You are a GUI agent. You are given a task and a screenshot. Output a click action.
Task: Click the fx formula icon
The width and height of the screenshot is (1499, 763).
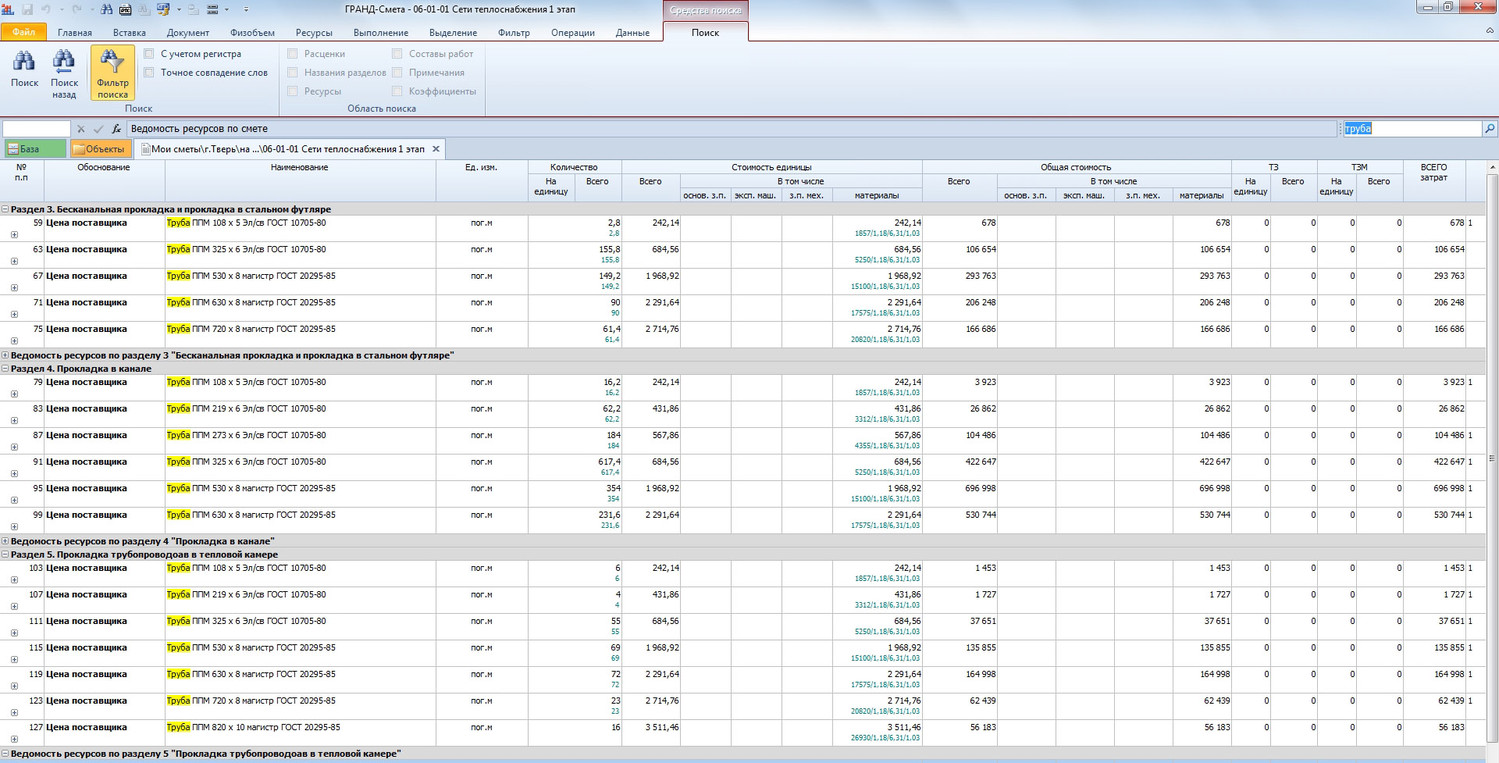(x=116, y=129)
